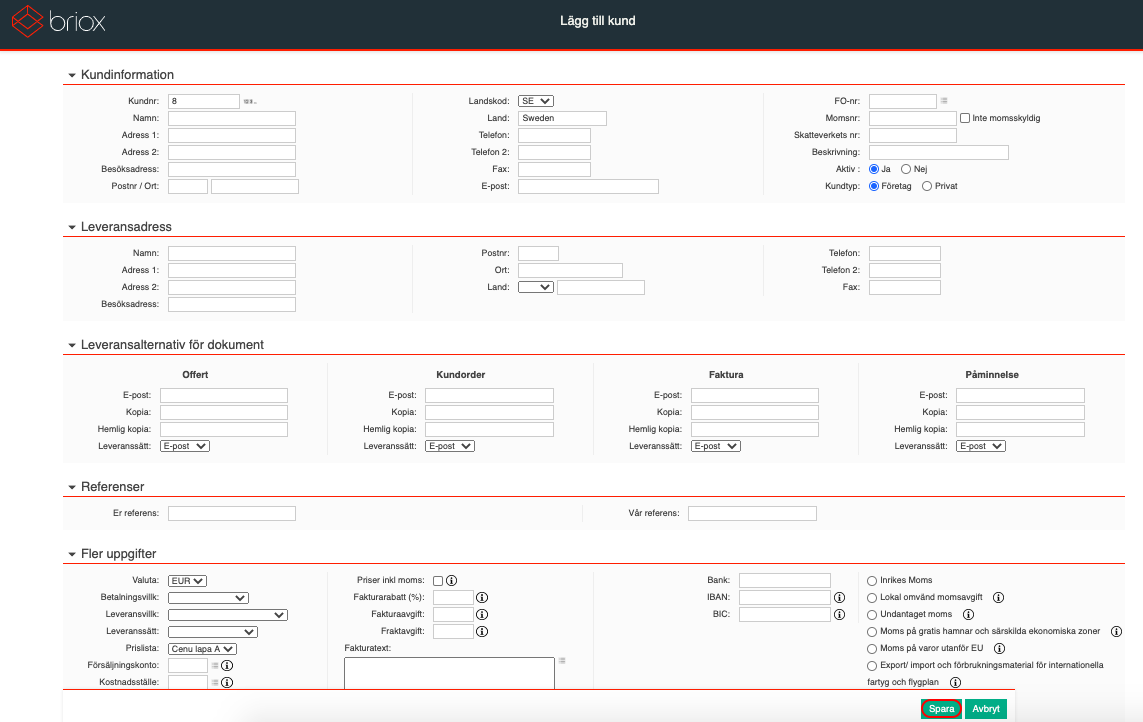This screenshot has width=1143, height=722.
Task: Open Offert Leveranssätt dropdown
Action: (x=184, y=446)
